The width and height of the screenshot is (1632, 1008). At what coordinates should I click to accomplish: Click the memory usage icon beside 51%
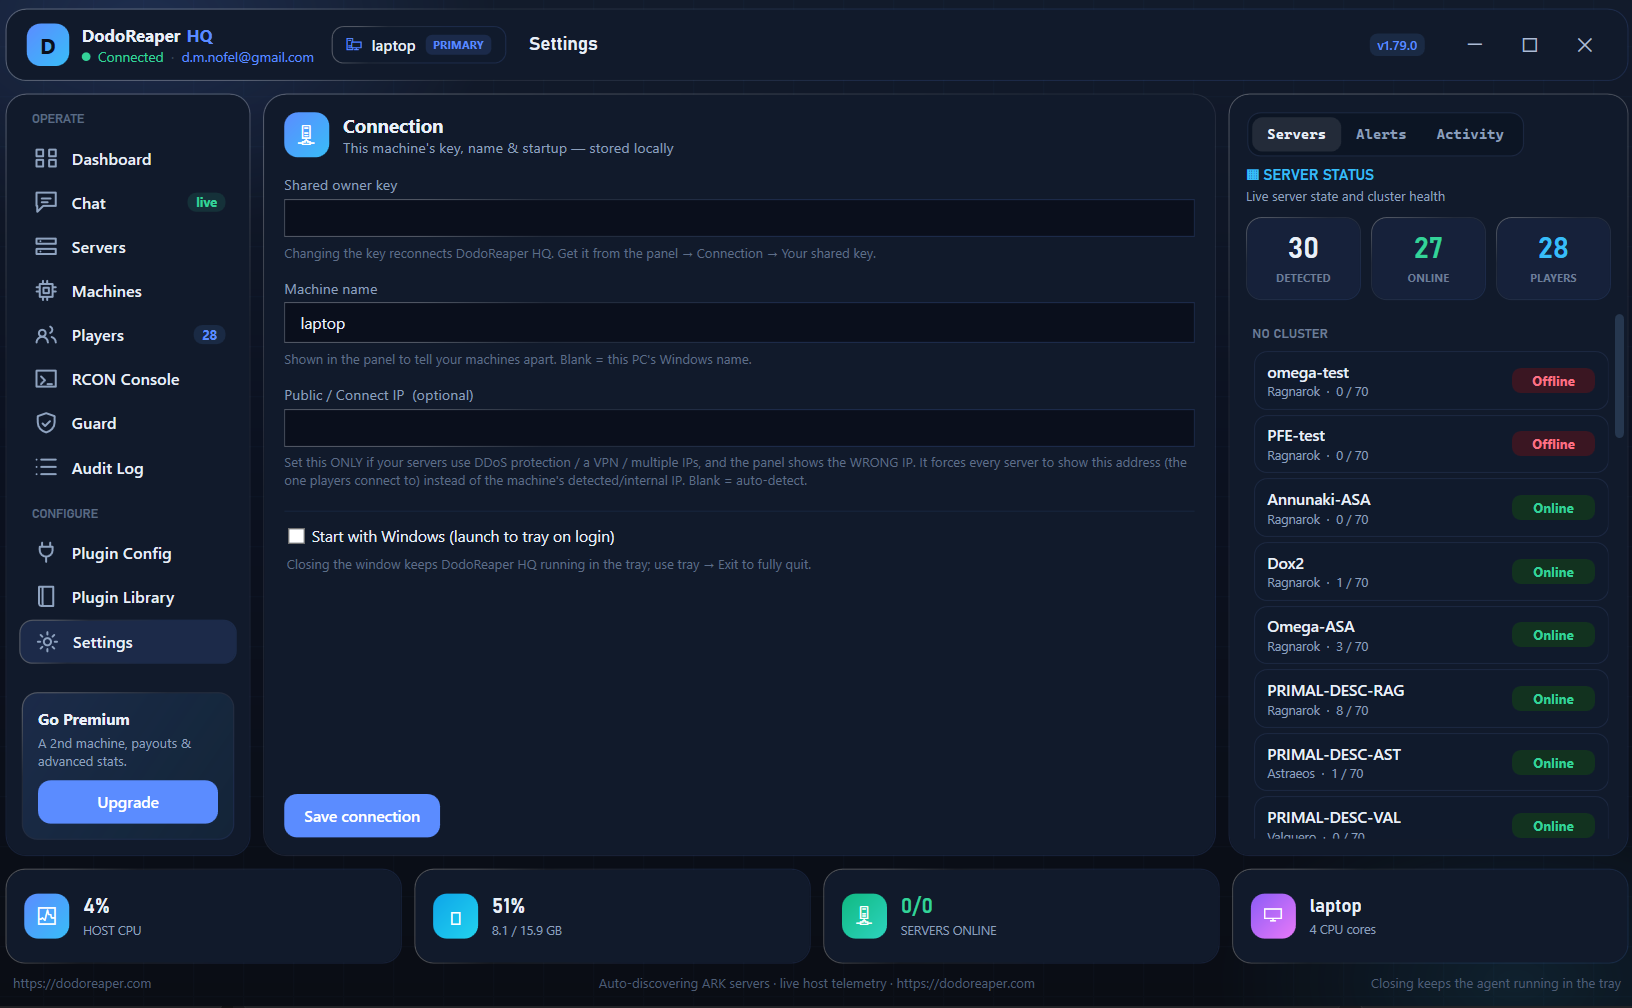coord(456,916)
